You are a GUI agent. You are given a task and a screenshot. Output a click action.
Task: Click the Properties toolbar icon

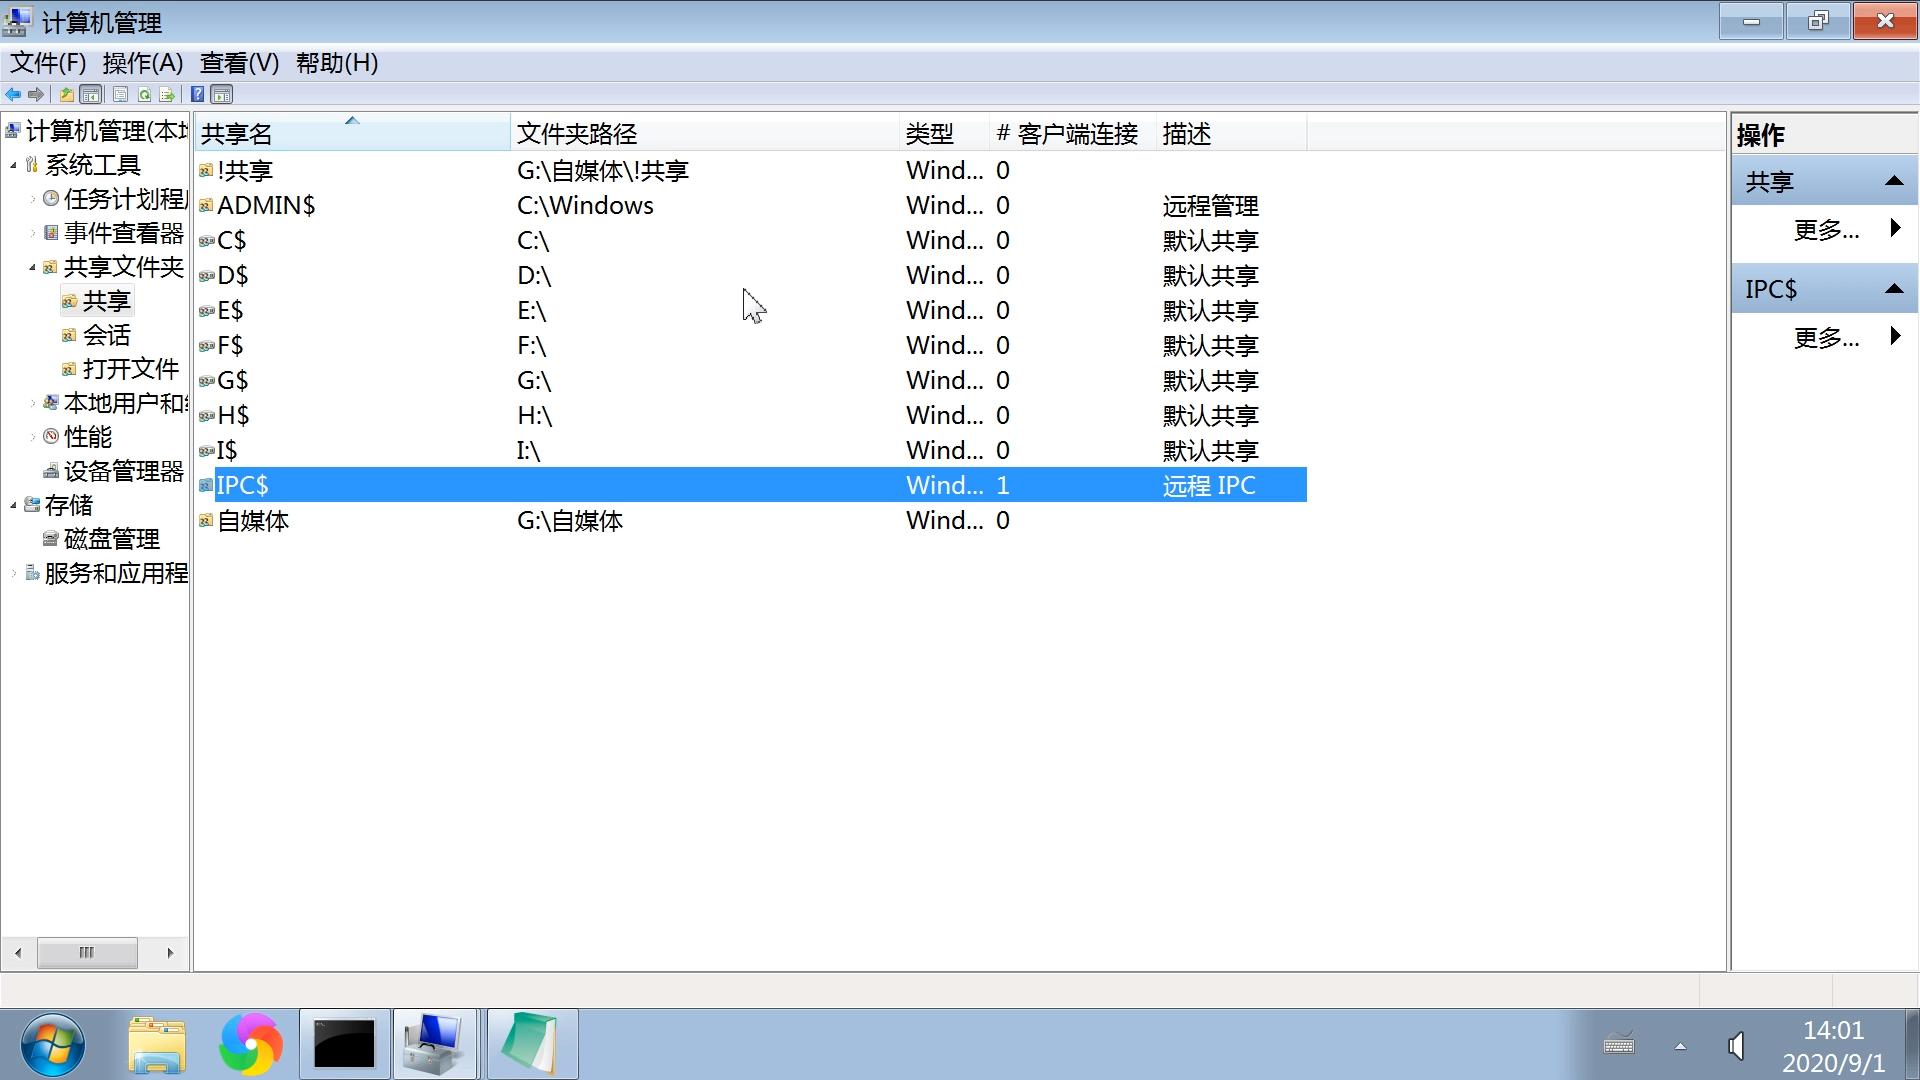(x=120, y=94)
